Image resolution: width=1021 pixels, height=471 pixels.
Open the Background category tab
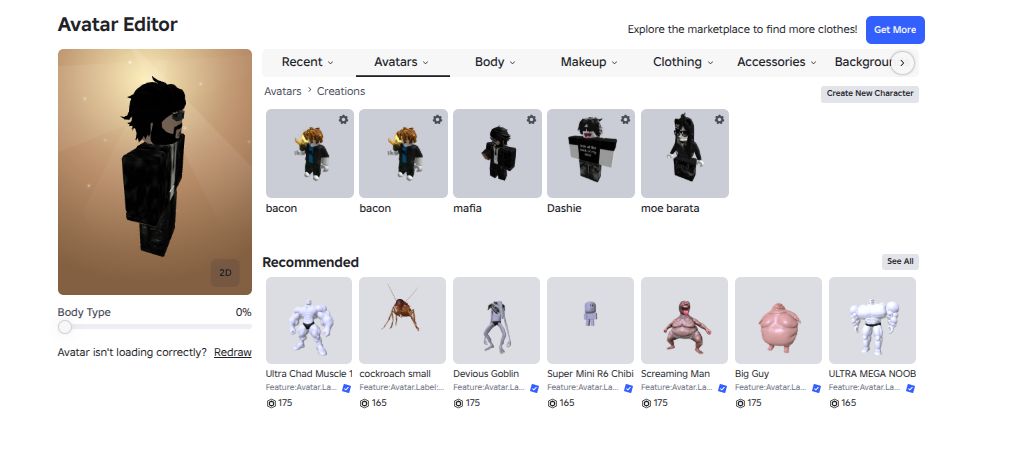tap(862, 62)
